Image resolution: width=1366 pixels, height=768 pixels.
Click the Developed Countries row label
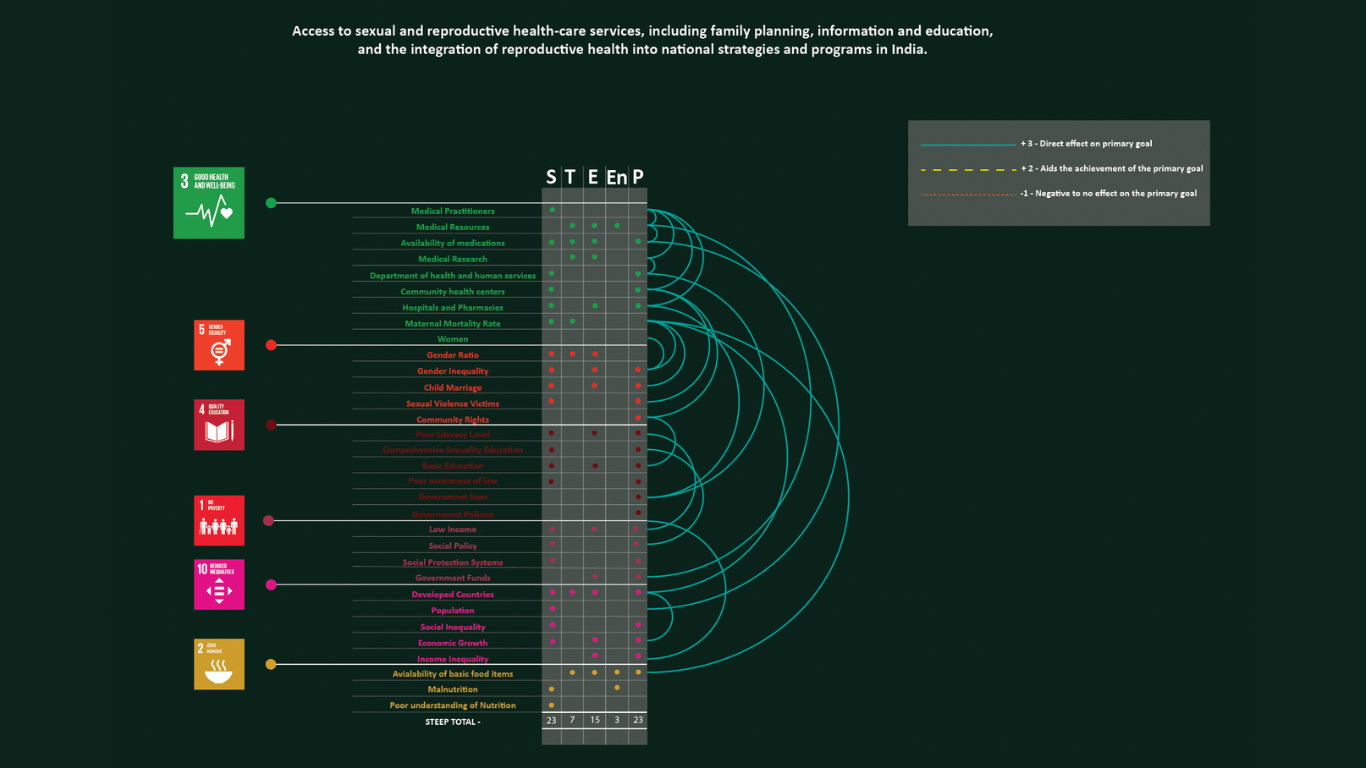pos(453,594)
